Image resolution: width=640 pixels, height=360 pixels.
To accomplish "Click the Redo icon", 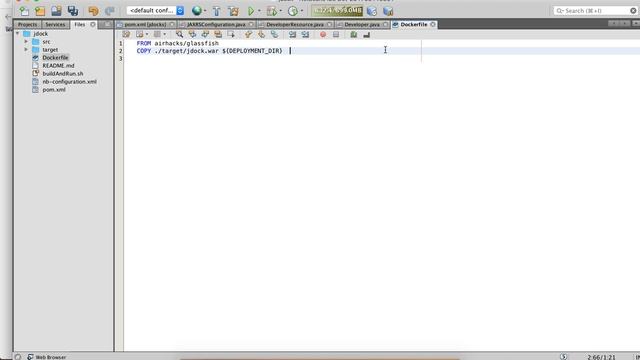I will [109, 11].
